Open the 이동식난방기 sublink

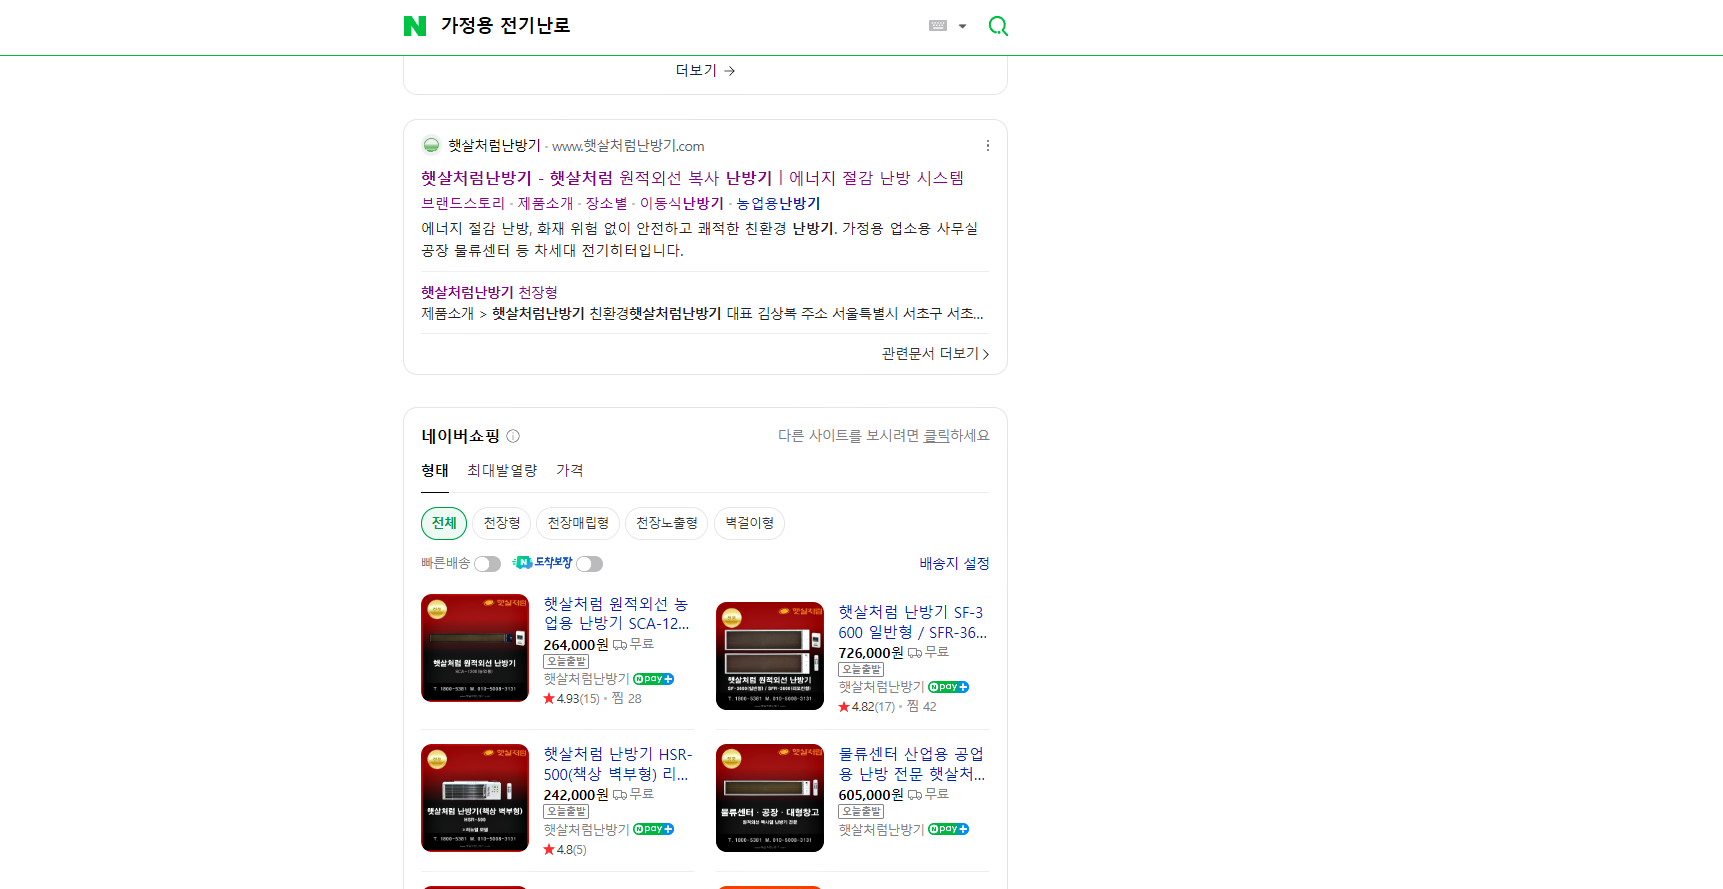[x=681, y=203]
